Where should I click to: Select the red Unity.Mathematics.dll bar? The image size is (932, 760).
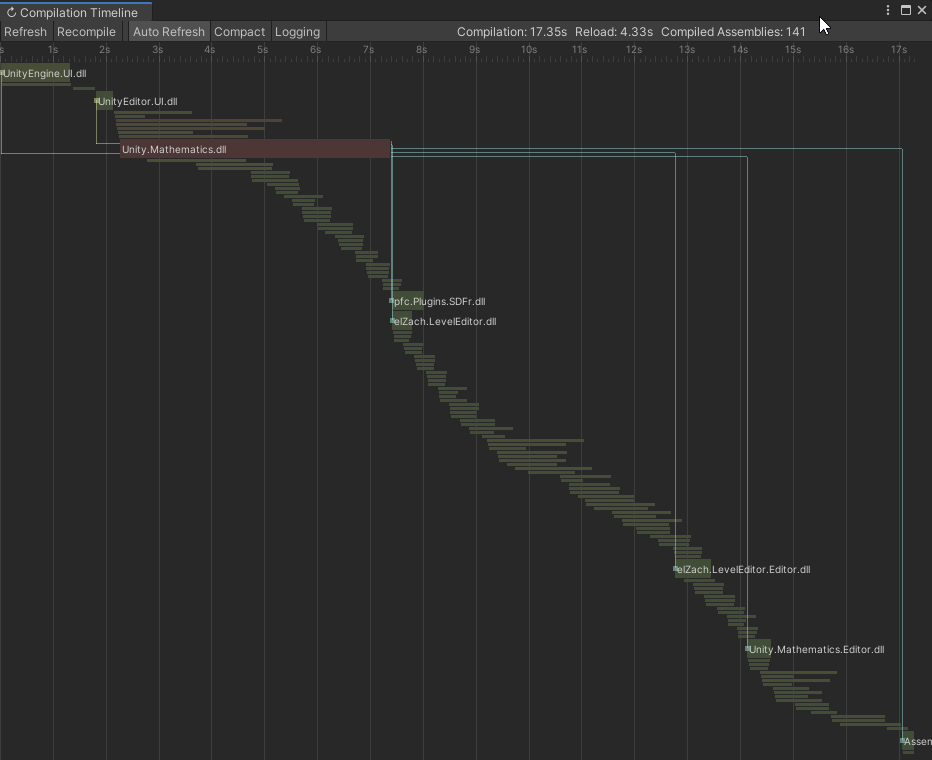point(255,148)
